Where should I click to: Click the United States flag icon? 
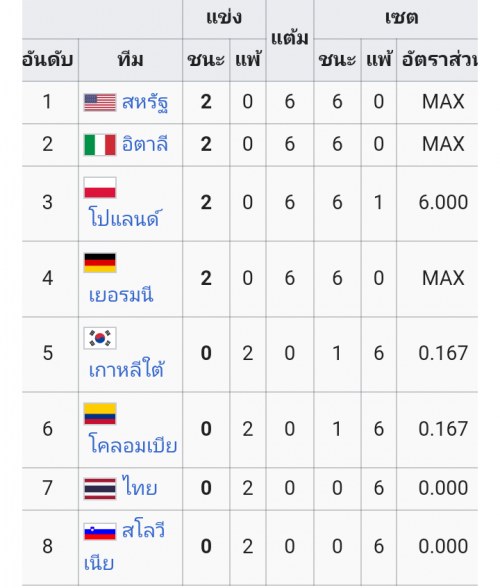point(100,102)
